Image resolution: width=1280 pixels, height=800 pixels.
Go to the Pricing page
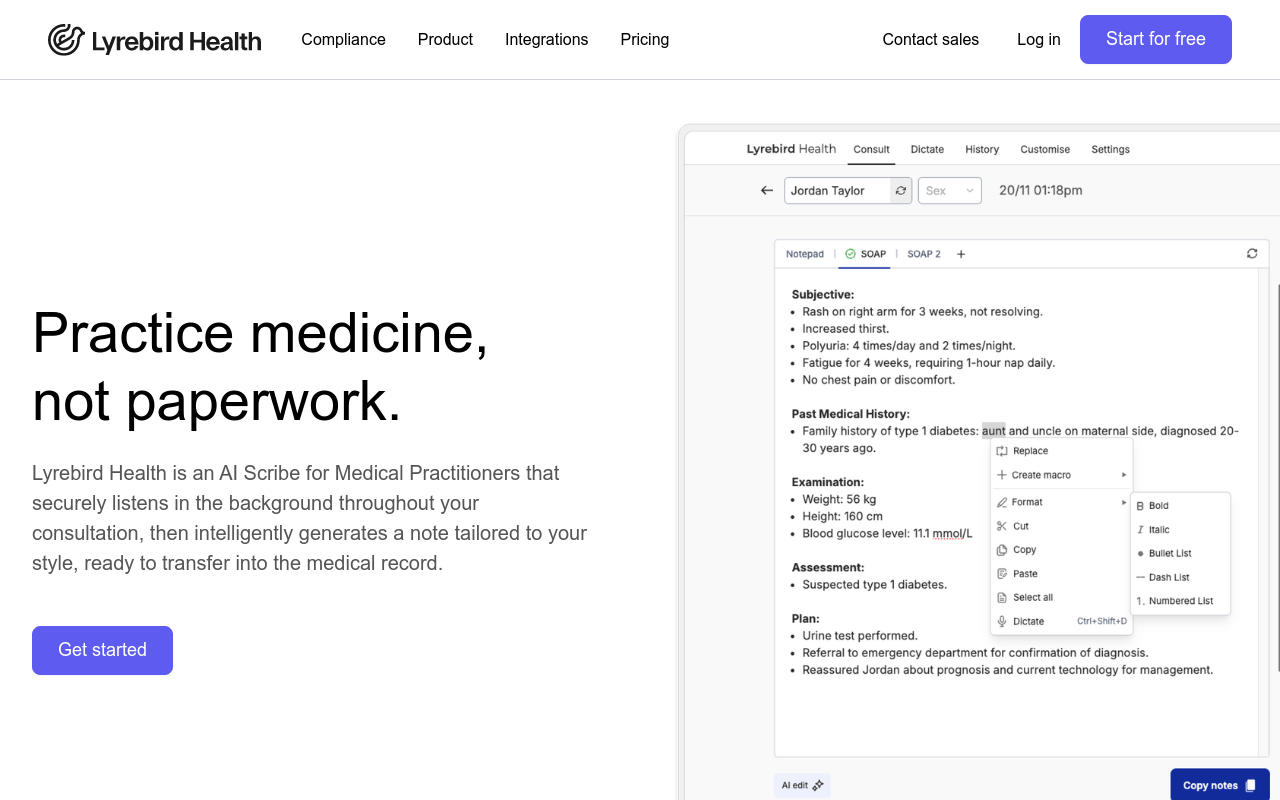coord(645,40)
